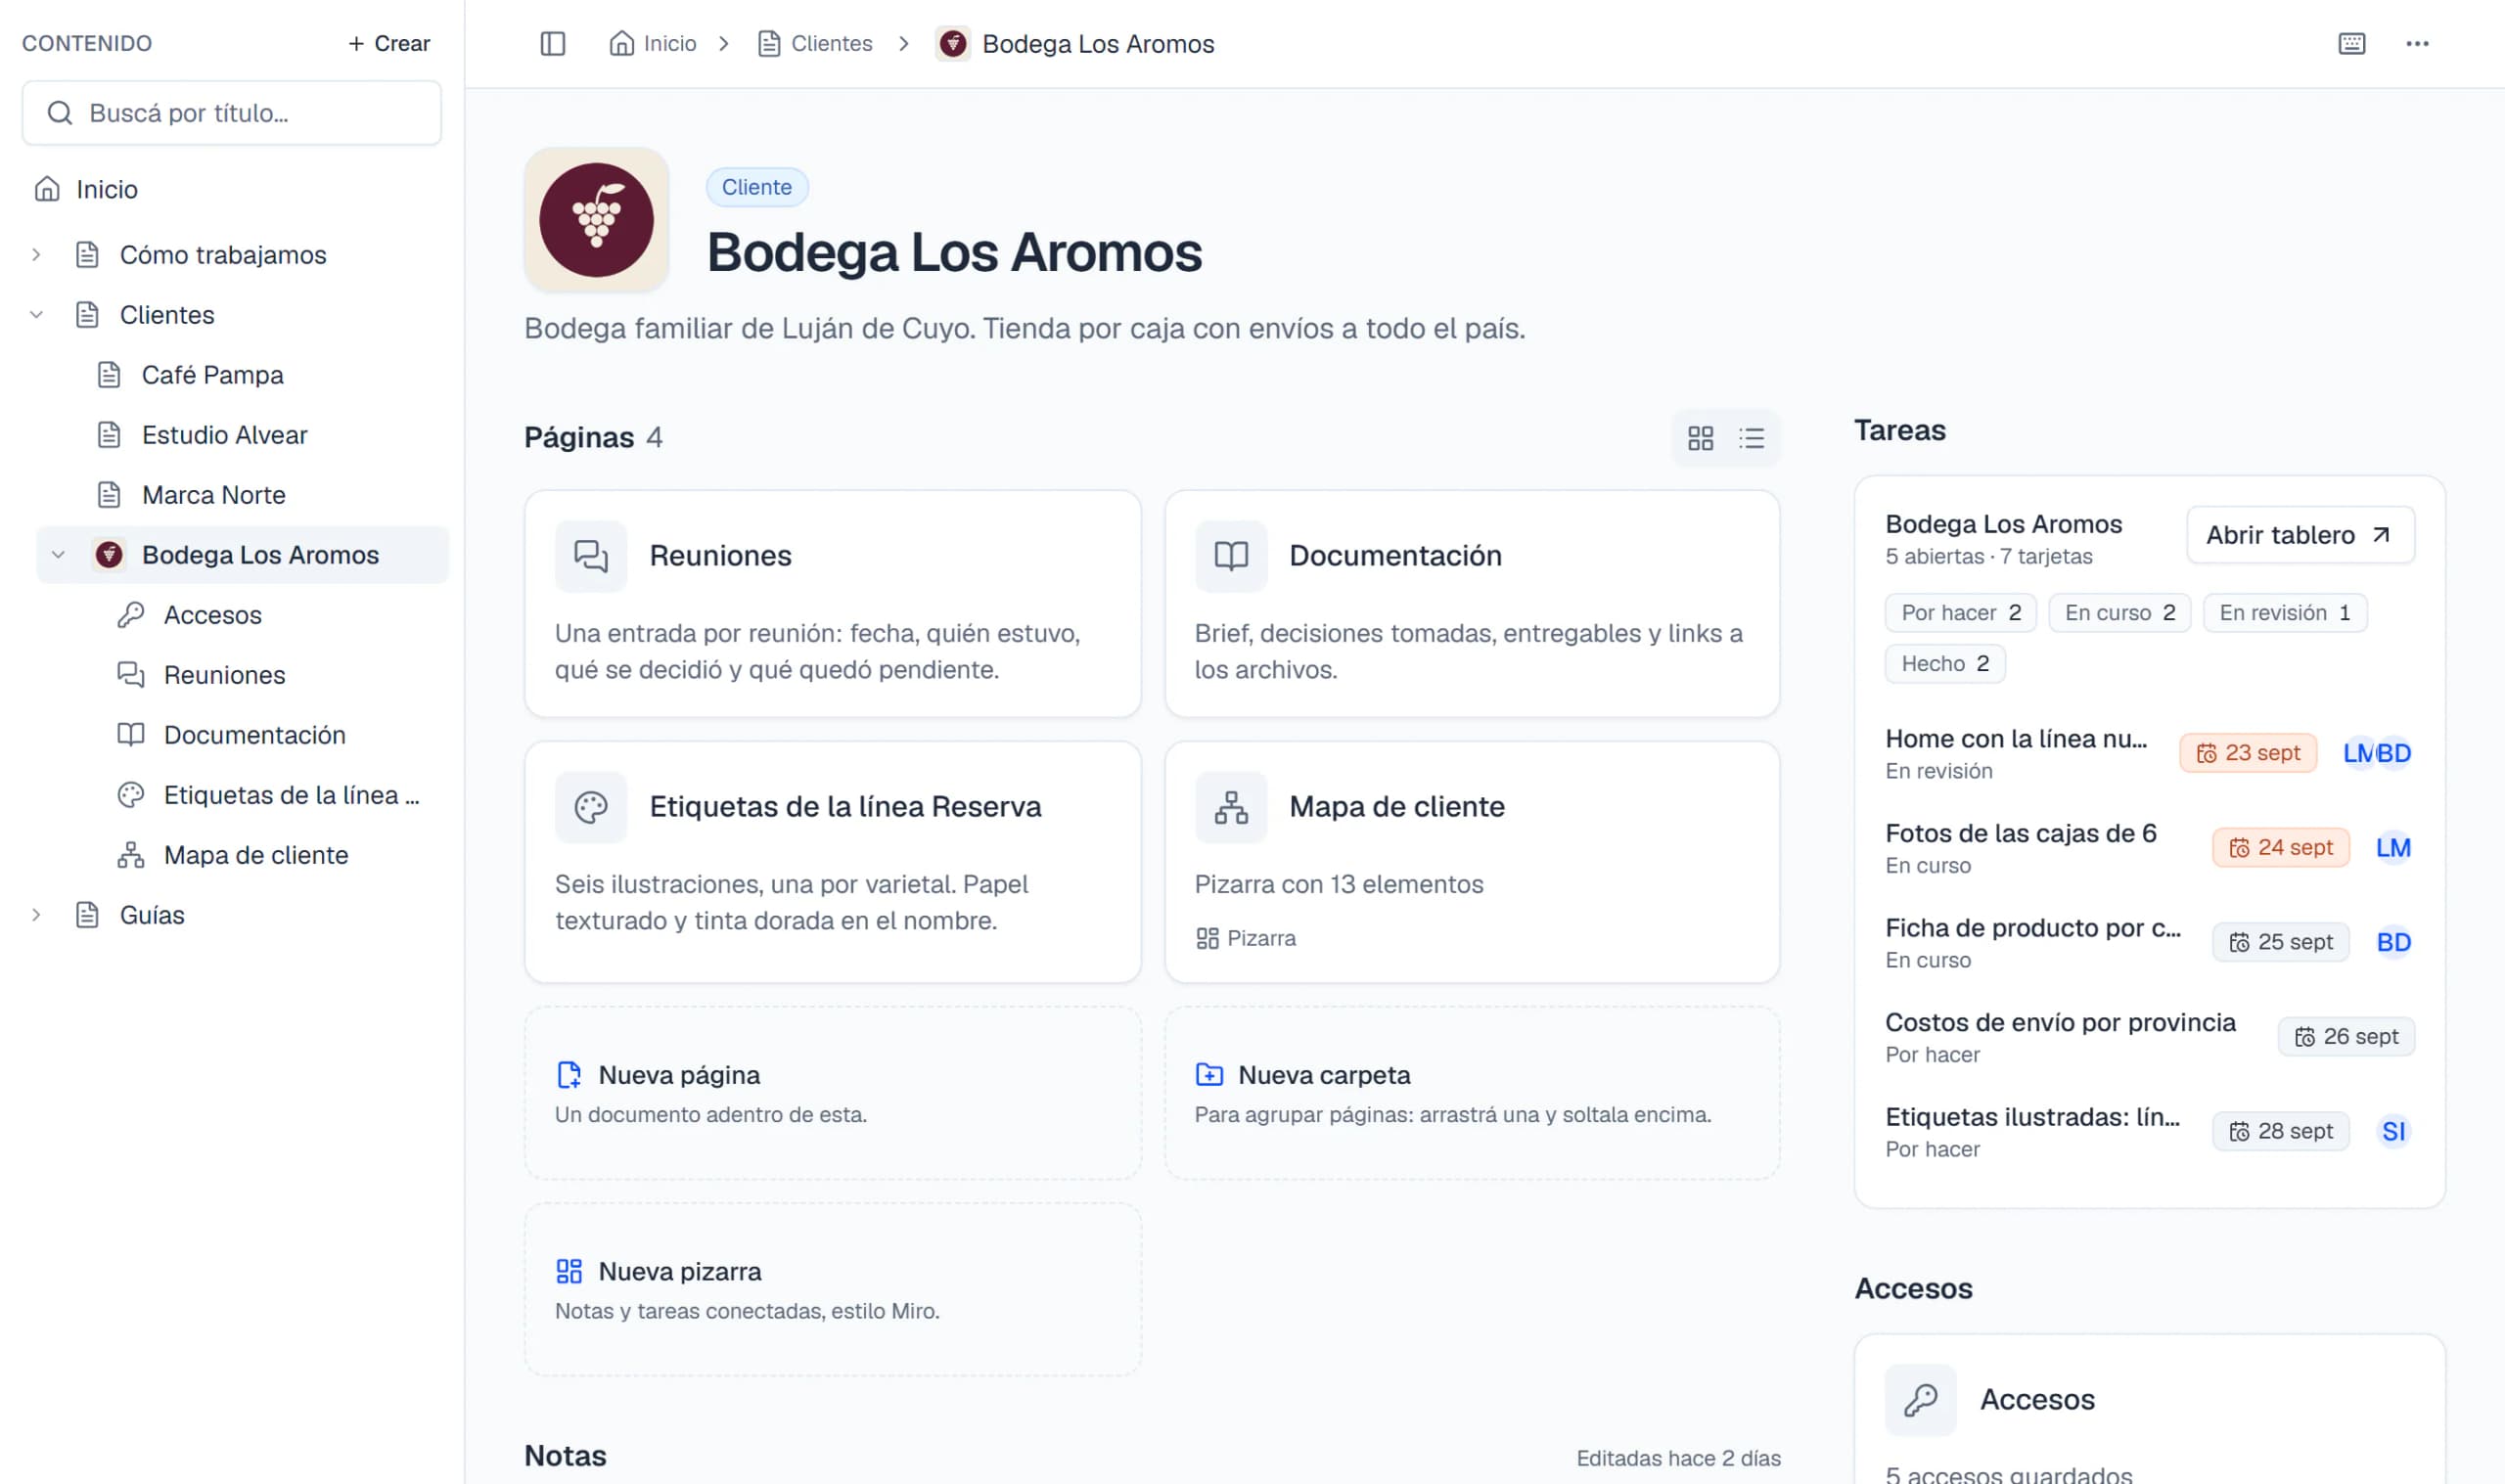Switch Páginas to grid view

click(x=1700, y=438)
